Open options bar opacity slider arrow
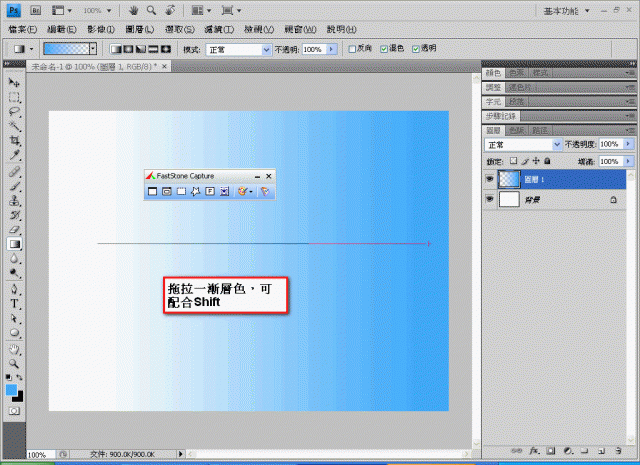The height and width of the screenshot is (465, 640). [331, 49]
